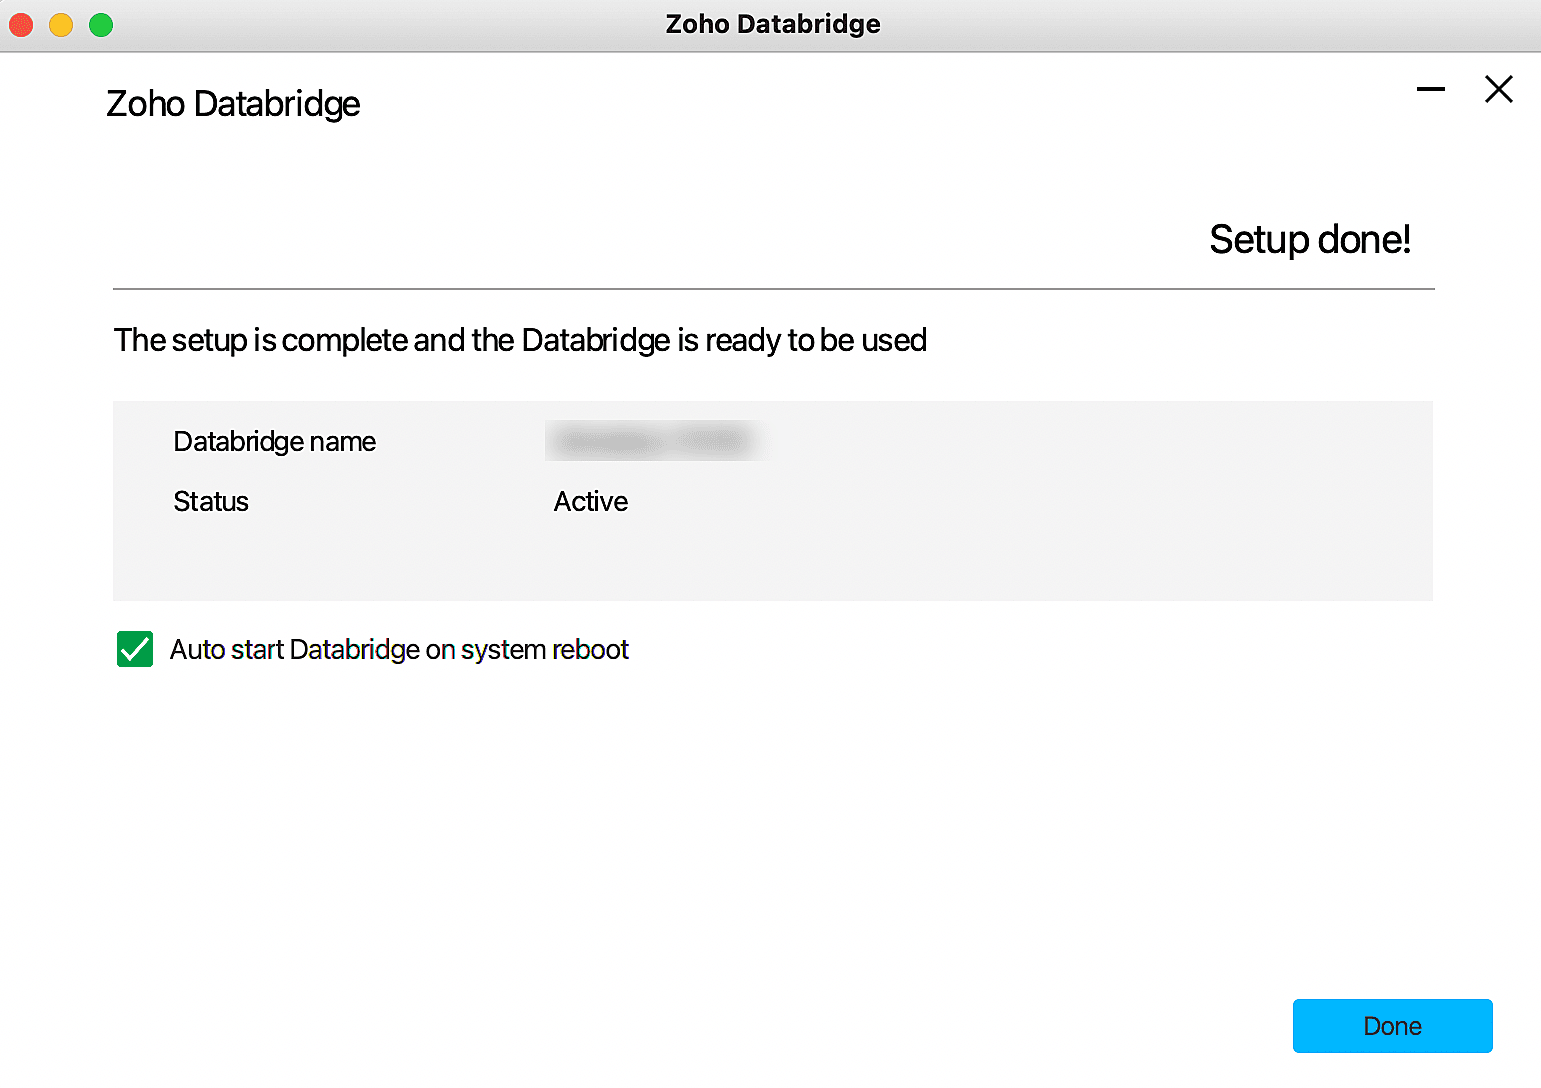Click empty title bar right of window title
Image resolution: width=1541 pixels, height=1088 pixels.
coord(1200,25)
